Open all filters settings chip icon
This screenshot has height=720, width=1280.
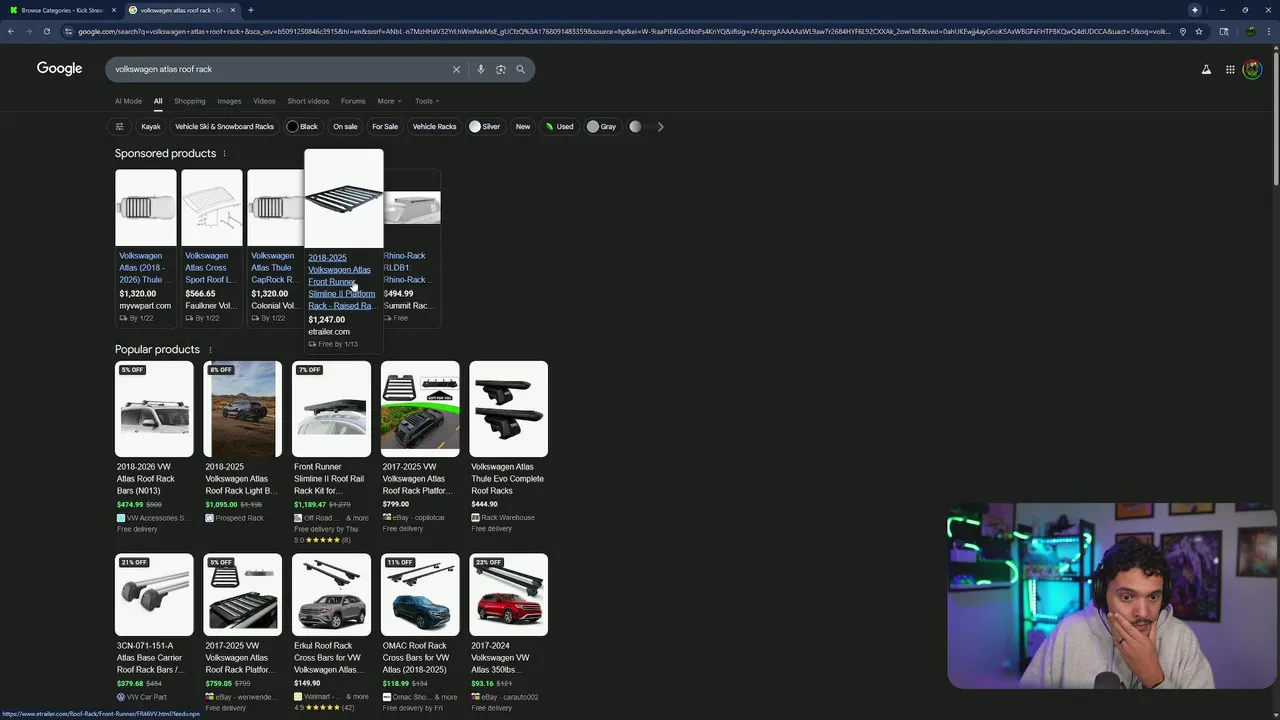pos(119,127)
